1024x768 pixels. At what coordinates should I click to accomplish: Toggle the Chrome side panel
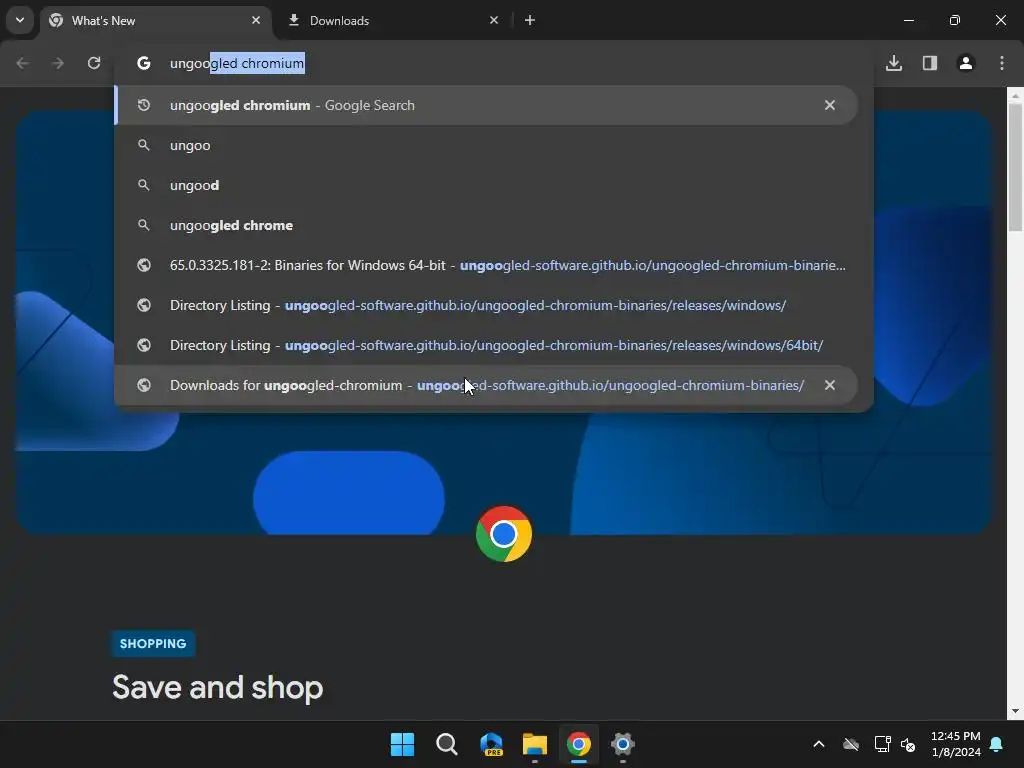coord(930,63)
